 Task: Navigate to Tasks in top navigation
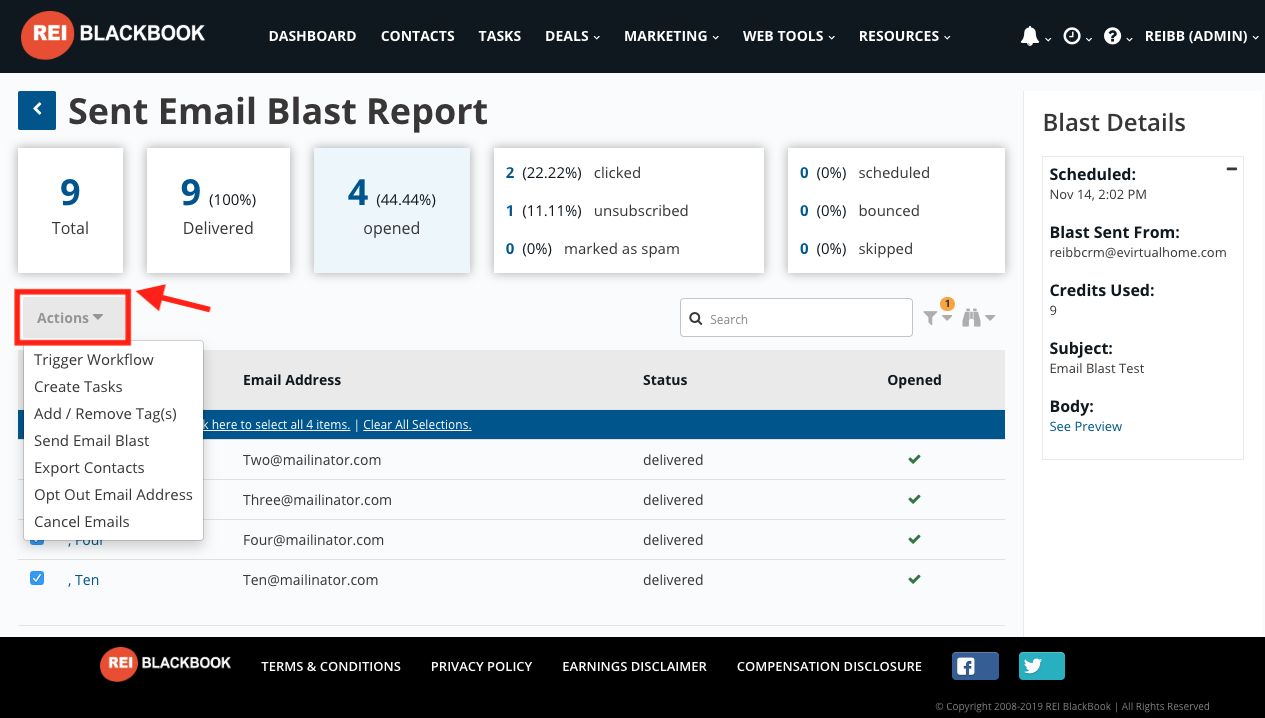coord(500,36)
